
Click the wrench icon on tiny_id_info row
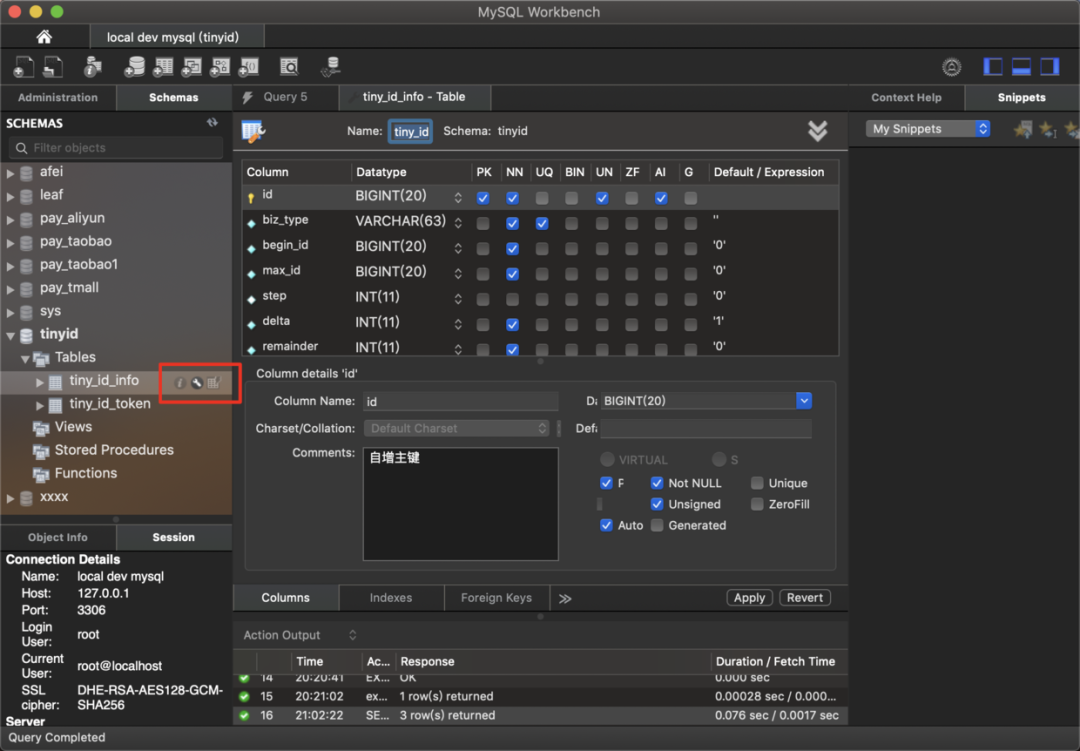197,382
